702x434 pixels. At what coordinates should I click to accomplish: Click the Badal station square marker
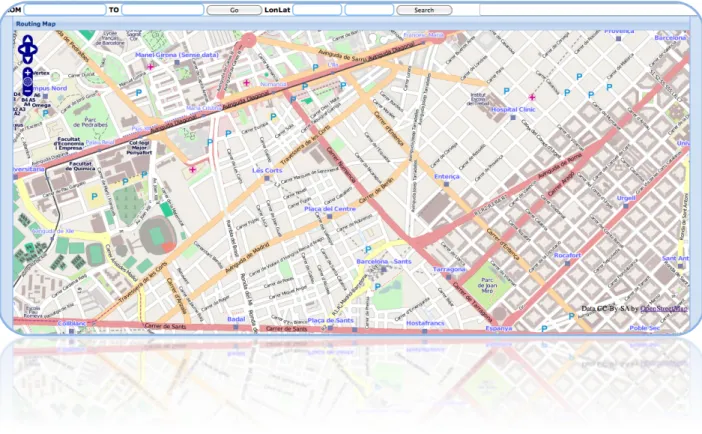click(236, 327)
